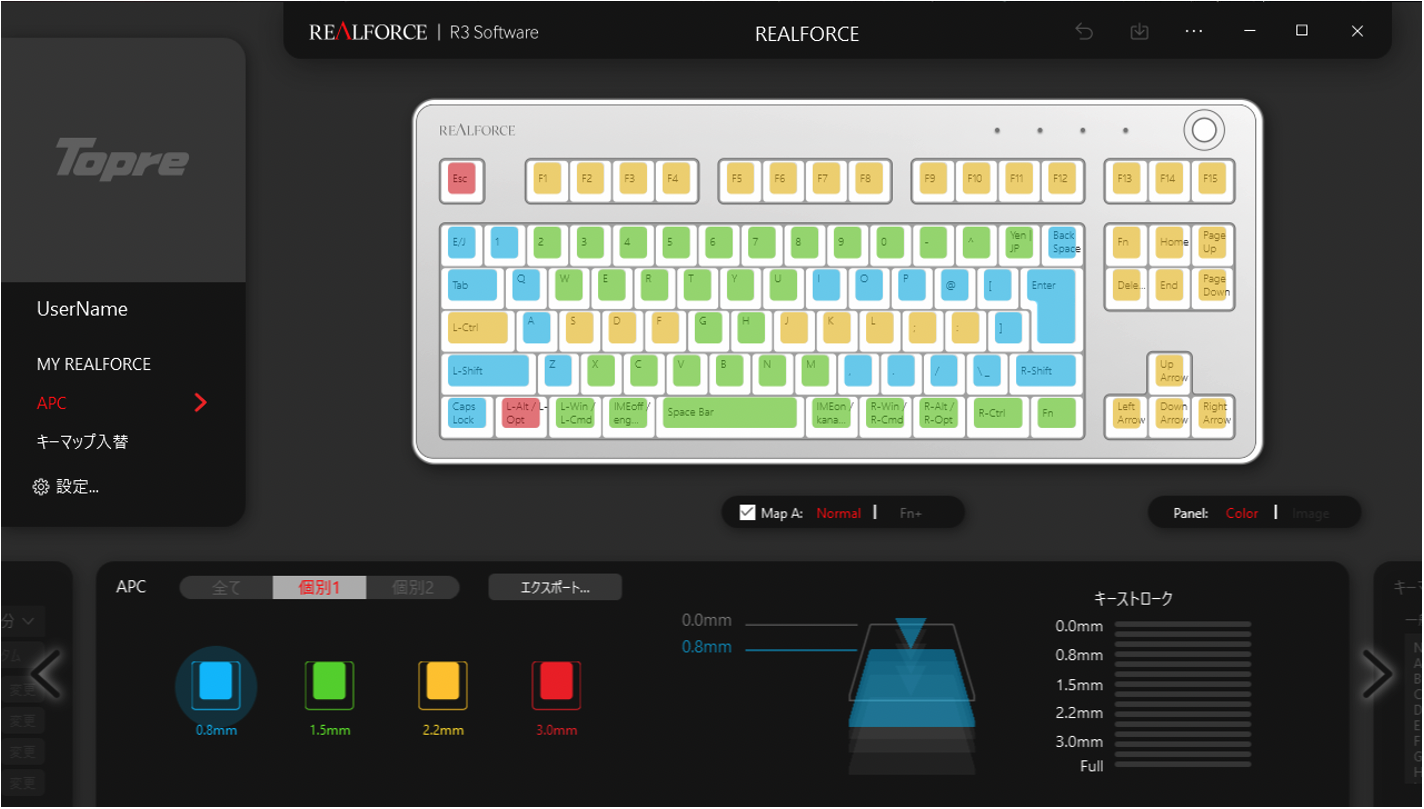1424x809 pixels.
Task: Select the F13 key on the keyboard
Action: (x=1126, y=178)
